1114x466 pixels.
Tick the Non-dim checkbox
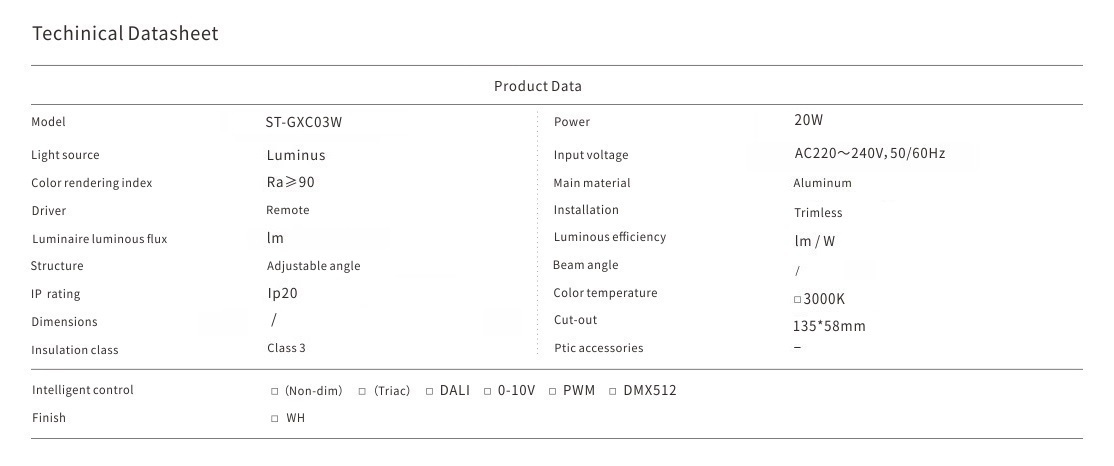[x=275, y=391]
